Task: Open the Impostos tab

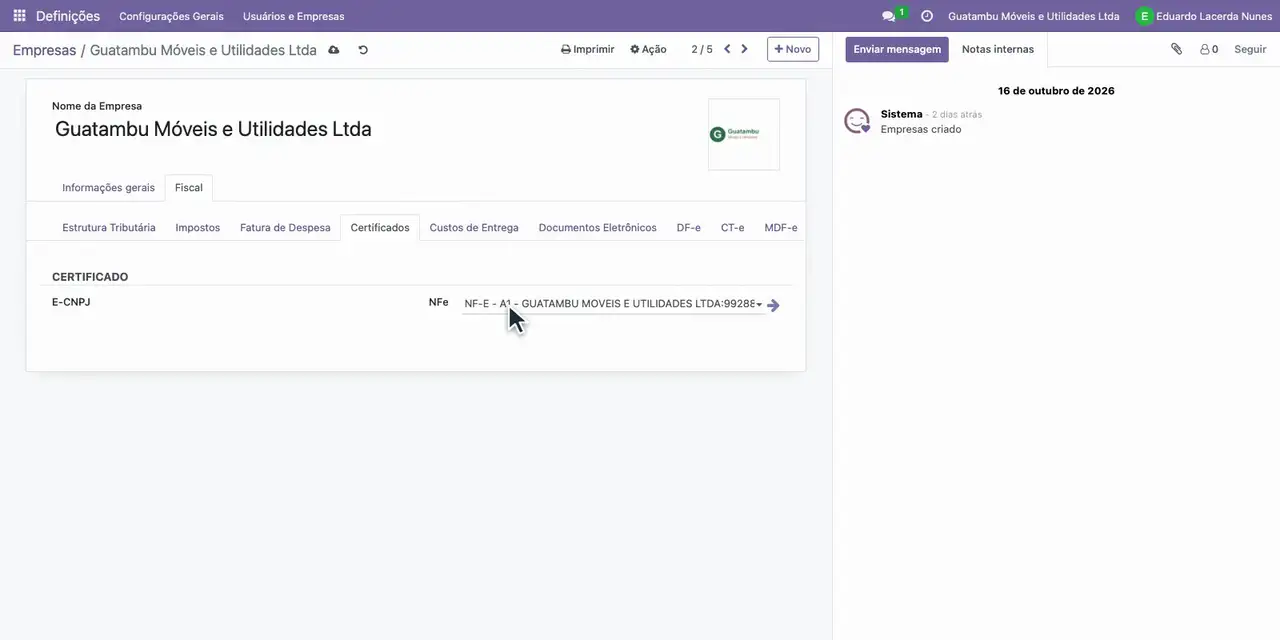Action: point(198,228)
